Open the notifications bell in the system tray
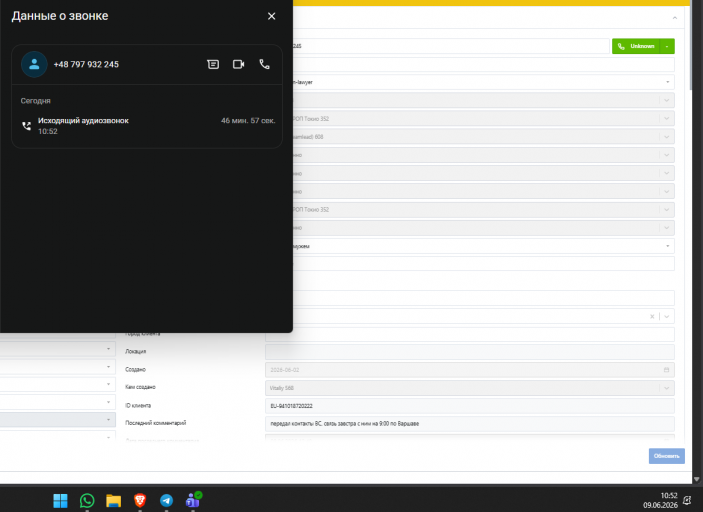 [687, 500]
